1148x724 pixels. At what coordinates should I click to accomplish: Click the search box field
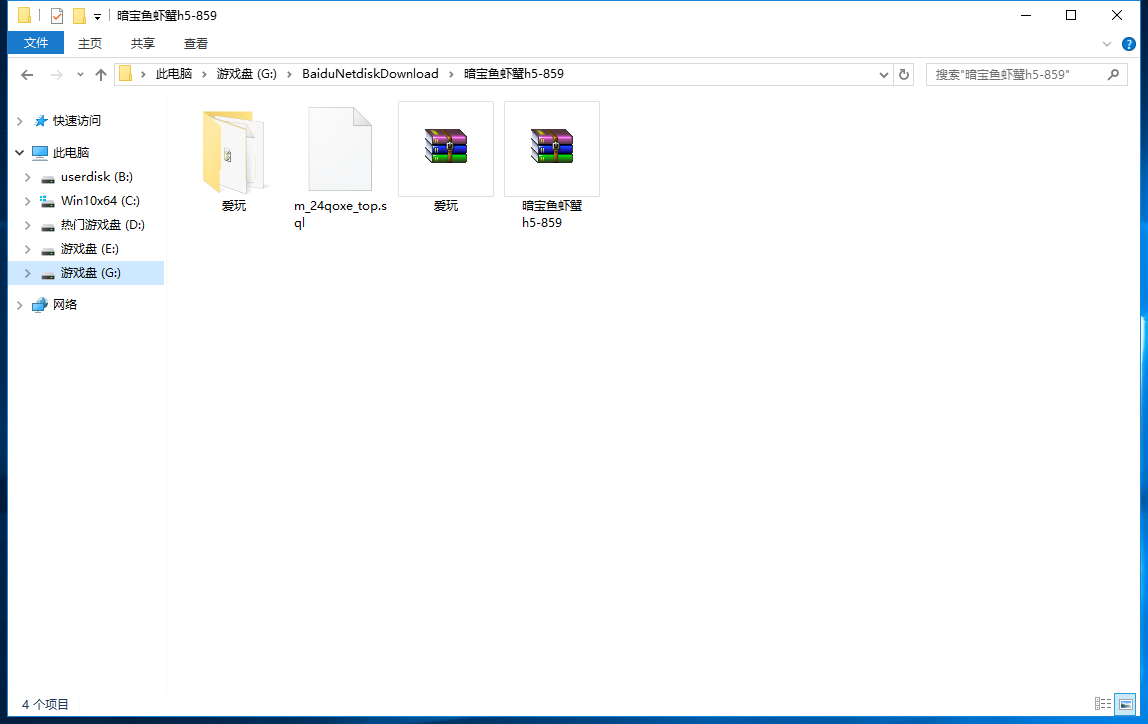coord(1015,74)
